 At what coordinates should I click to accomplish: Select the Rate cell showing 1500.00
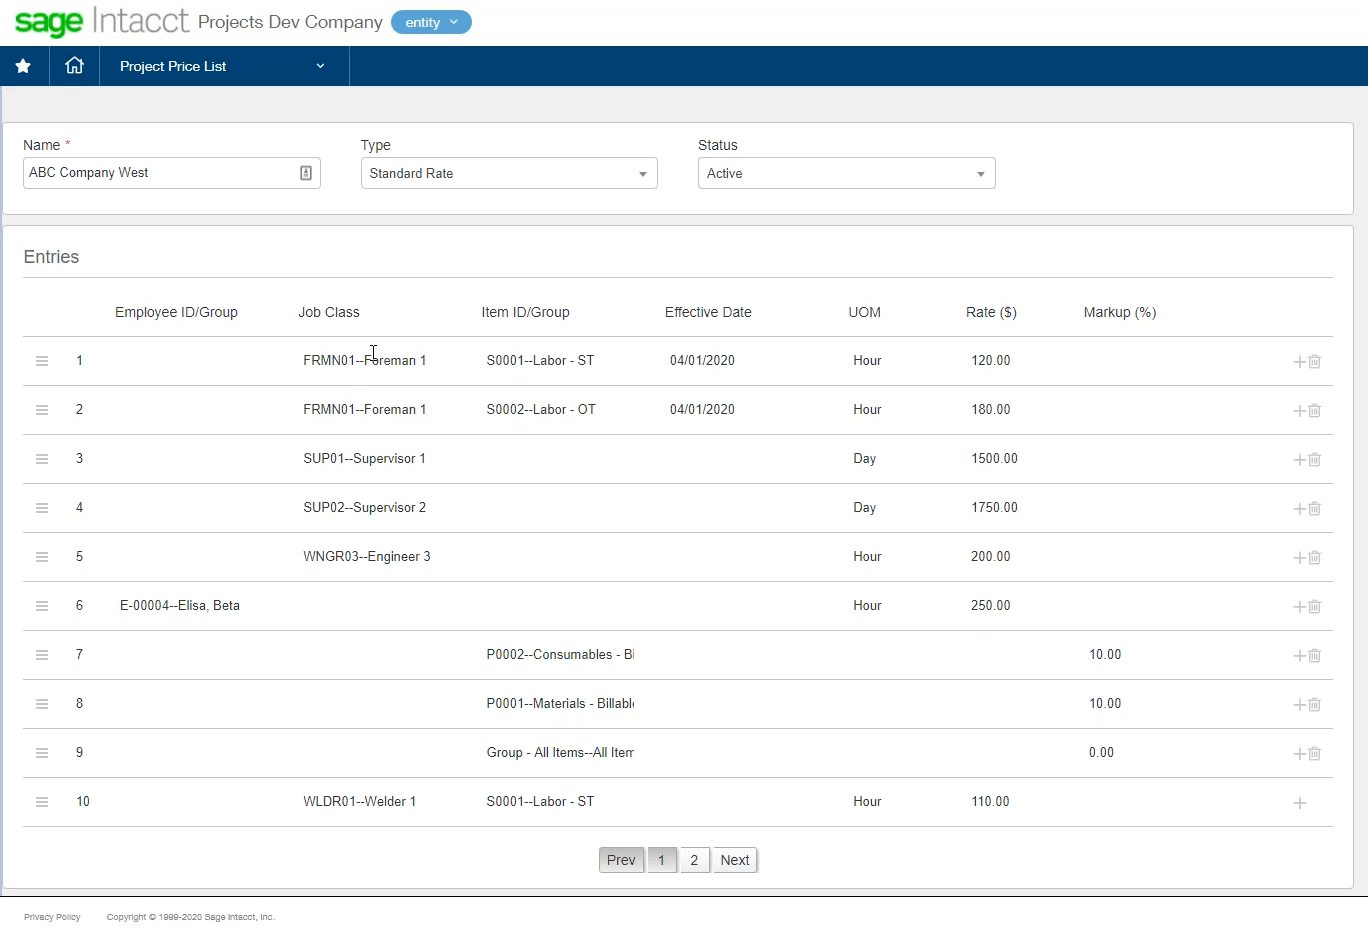(994, 459)
